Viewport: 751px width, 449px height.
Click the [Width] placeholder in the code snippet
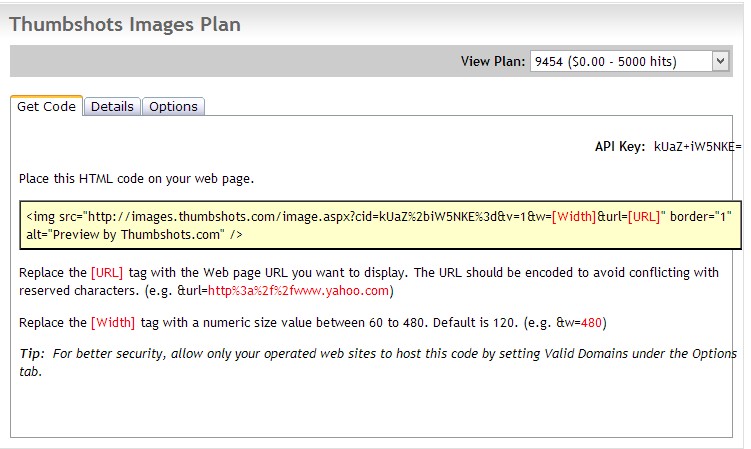(x=573, y=217)
